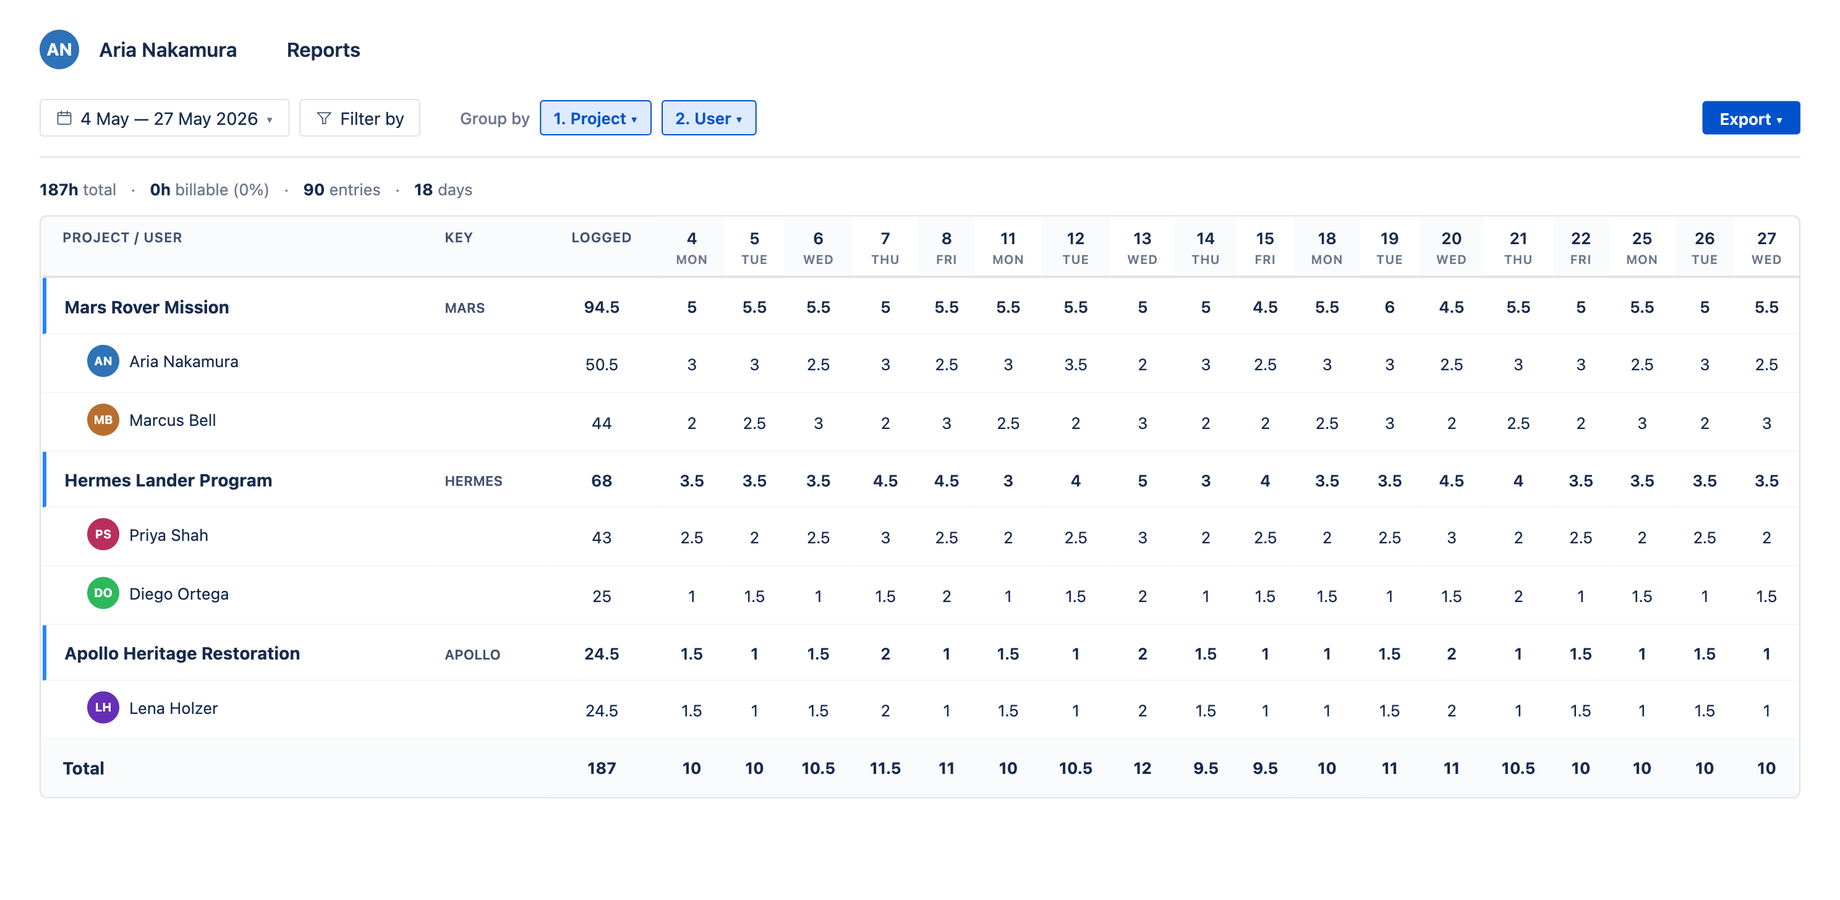
Task: Click the 18 days summary stat
Action: click(443, 189)
